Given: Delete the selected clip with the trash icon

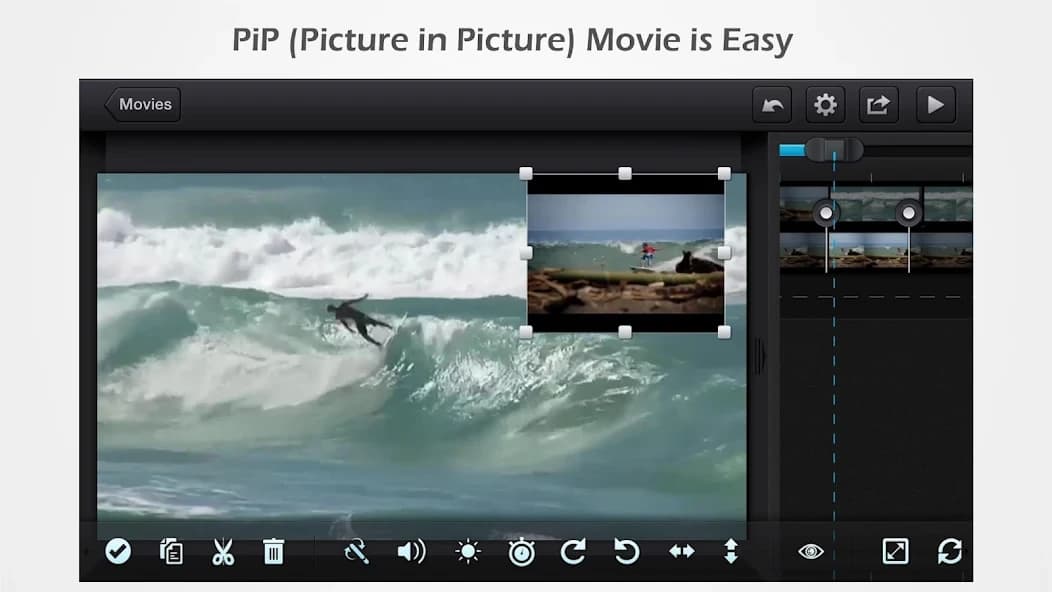Looking at the screenshot, I should tap(273, 551).
